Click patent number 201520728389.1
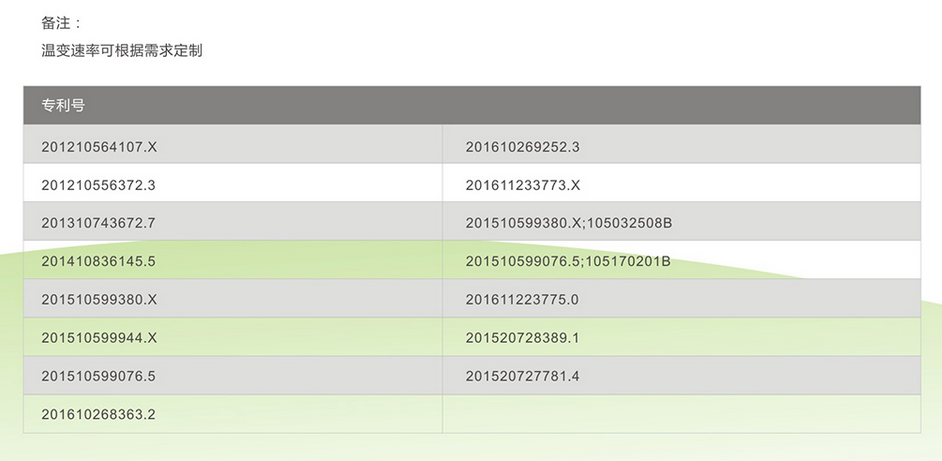 click(522, 338)
